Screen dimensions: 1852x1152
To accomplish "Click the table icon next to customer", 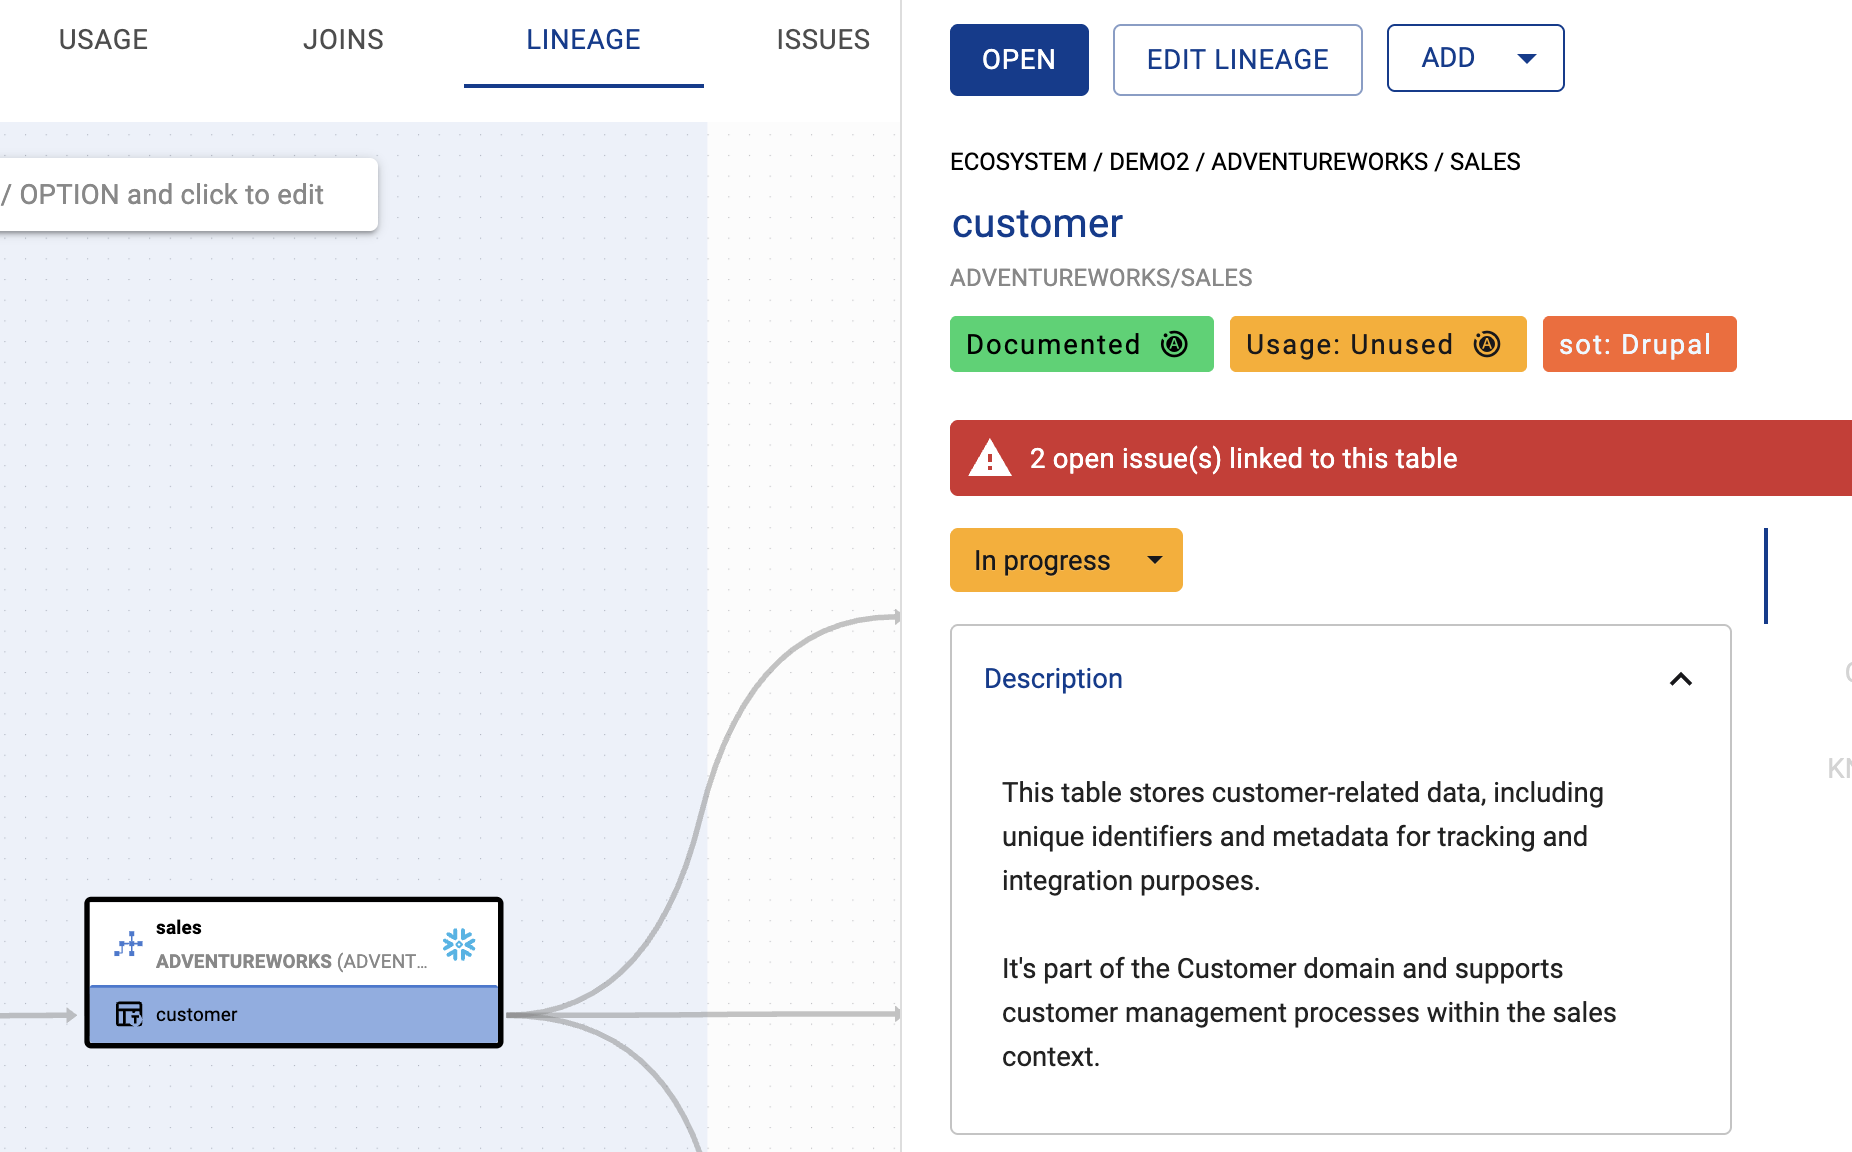I will [129, 1014].
